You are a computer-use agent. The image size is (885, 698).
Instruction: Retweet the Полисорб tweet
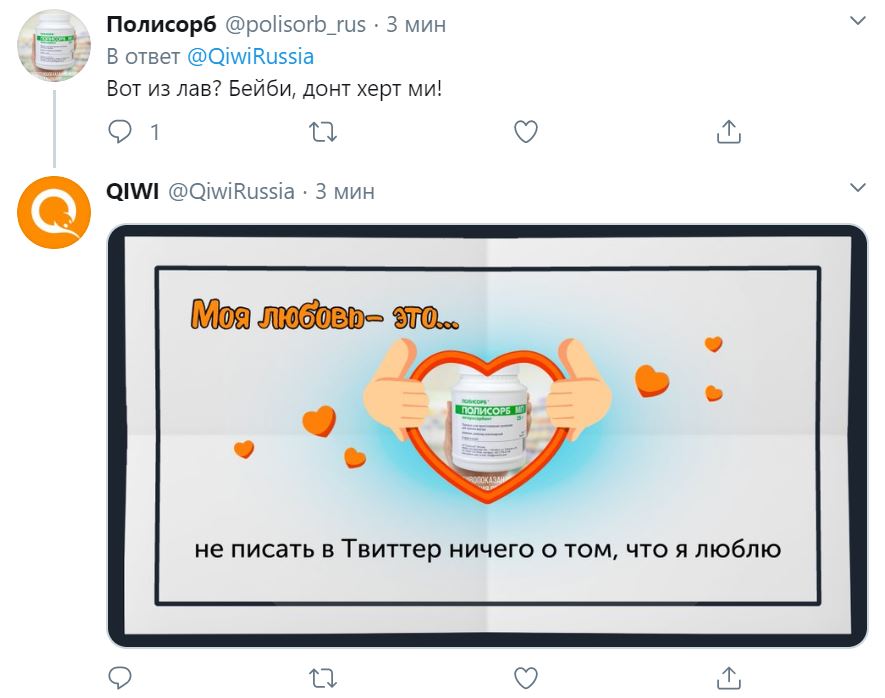coord(323,132)
